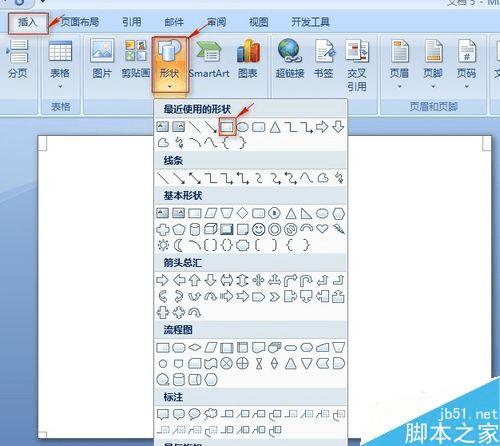Image resolution: width=500 pixels, height=446 pixels.
Task: Switch to the 邮件 tab
Action: point(174,22)
